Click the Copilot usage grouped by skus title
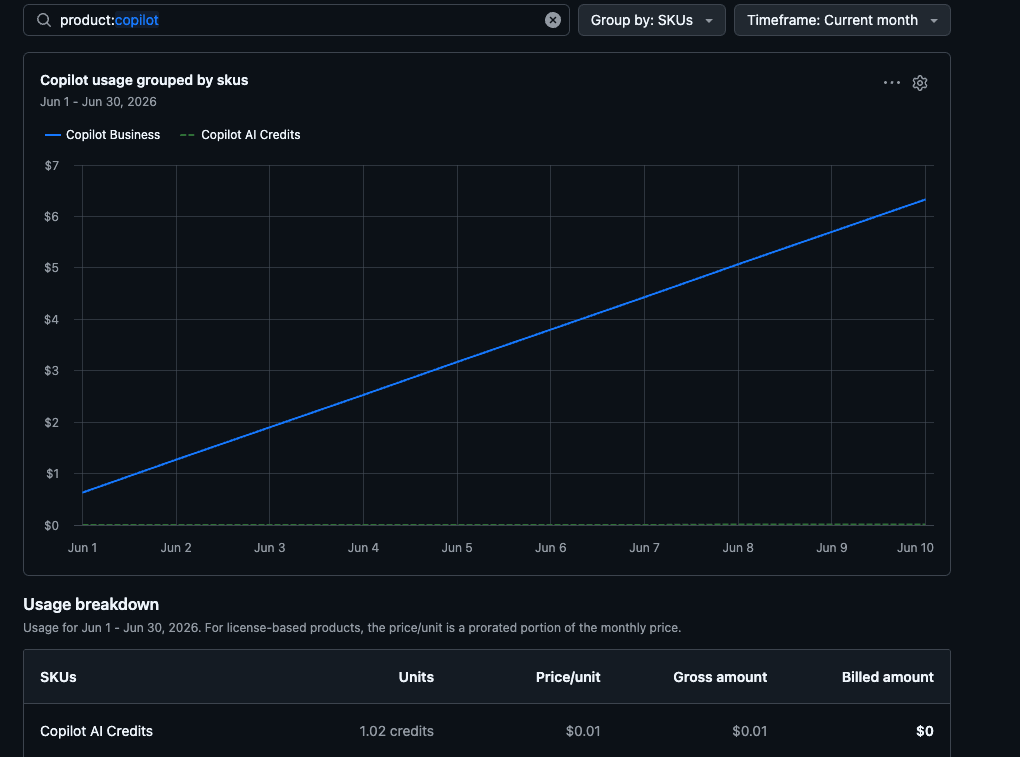 144,80
